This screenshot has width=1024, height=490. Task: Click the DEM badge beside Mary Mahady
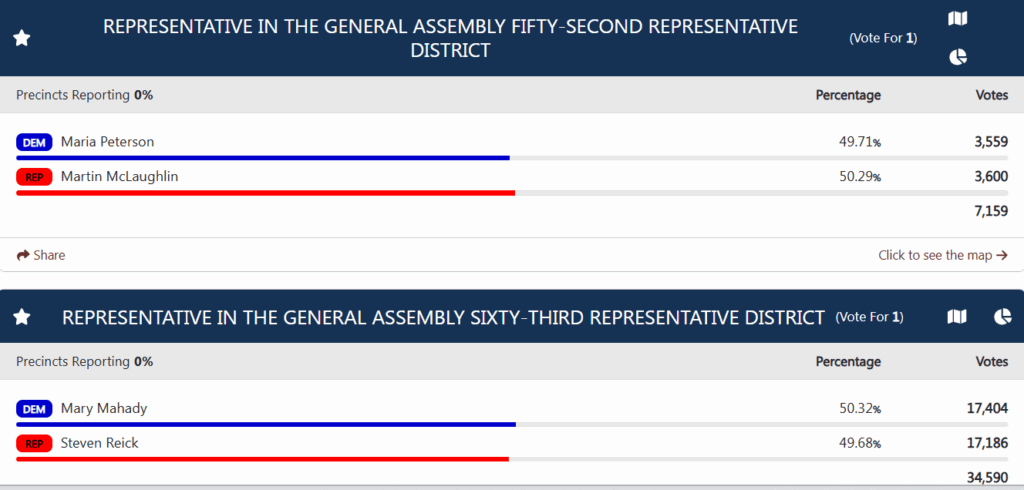click(x=34, y=410)
